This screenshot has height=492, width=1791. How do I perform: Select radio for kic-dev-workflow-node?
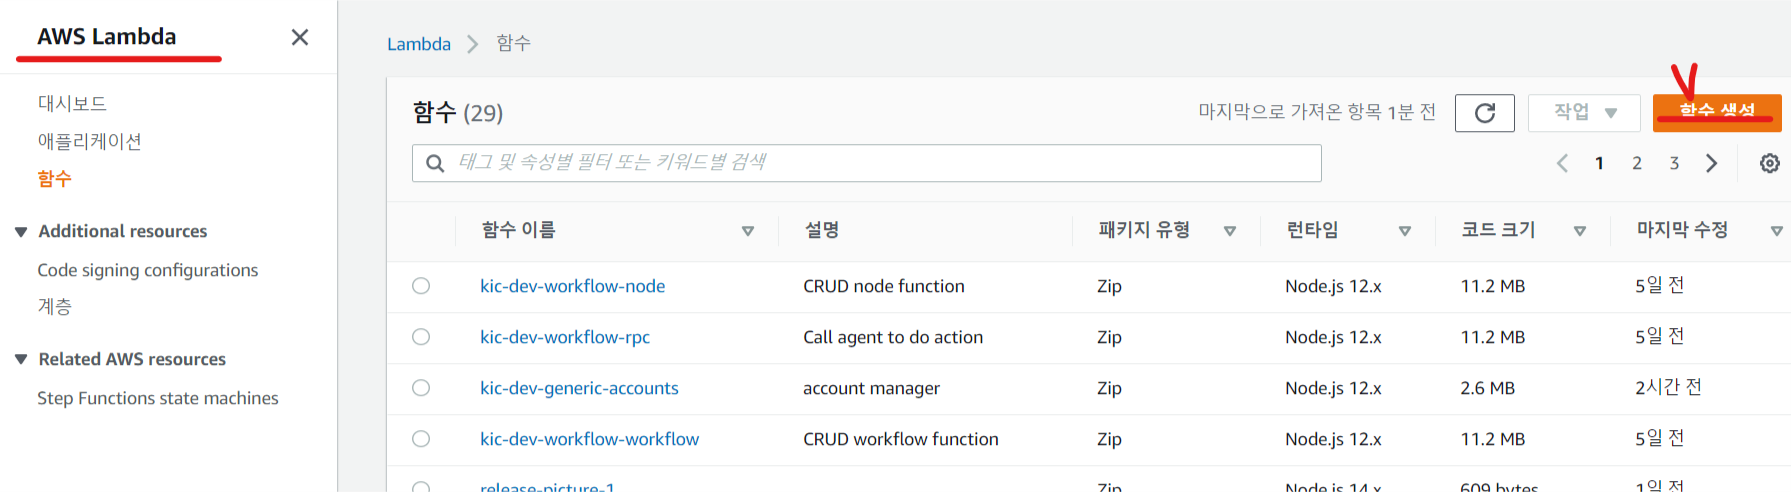[421, 286]
